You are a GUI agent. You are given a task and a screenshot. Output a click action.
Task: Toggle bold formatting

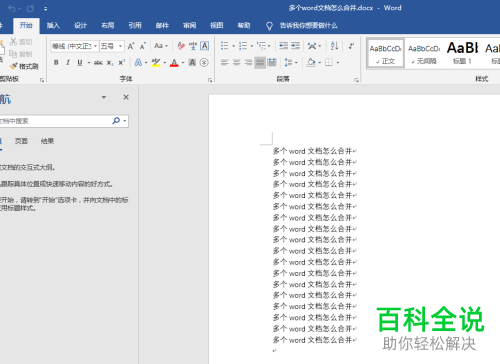[56, 62]
